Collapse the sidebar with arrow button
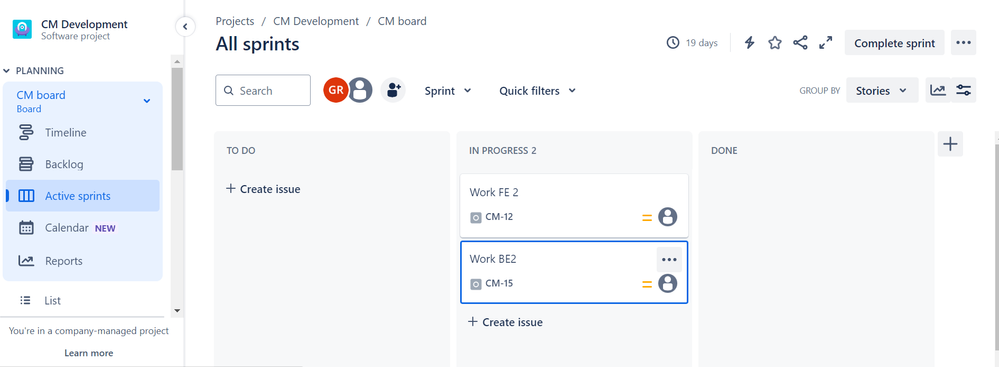 tap(185, 27)
